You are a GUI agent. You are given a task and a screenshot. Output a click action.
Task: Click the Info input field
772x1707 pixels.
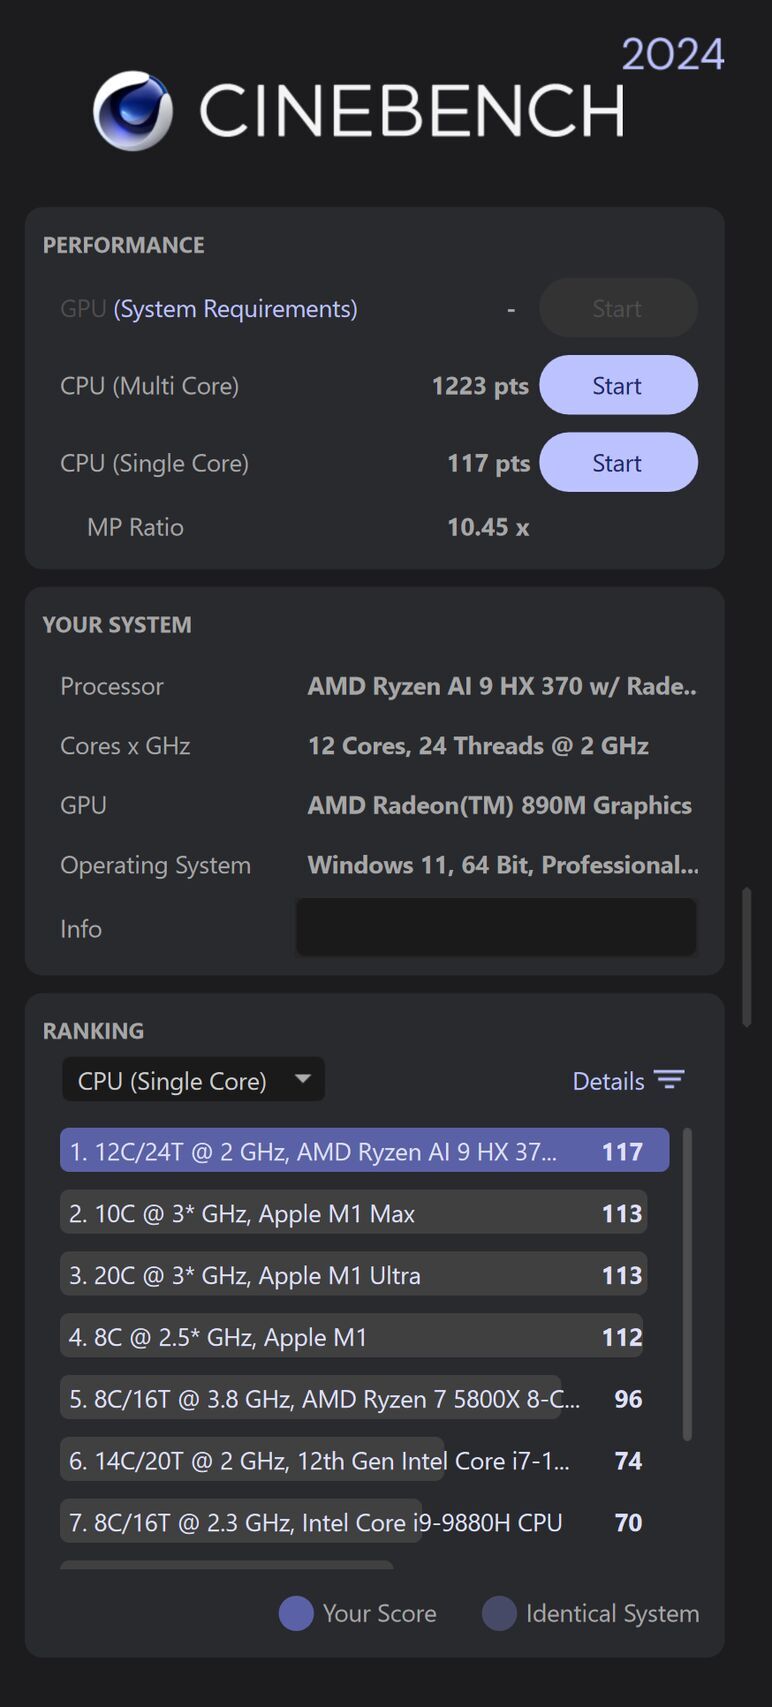coord(496,927)
